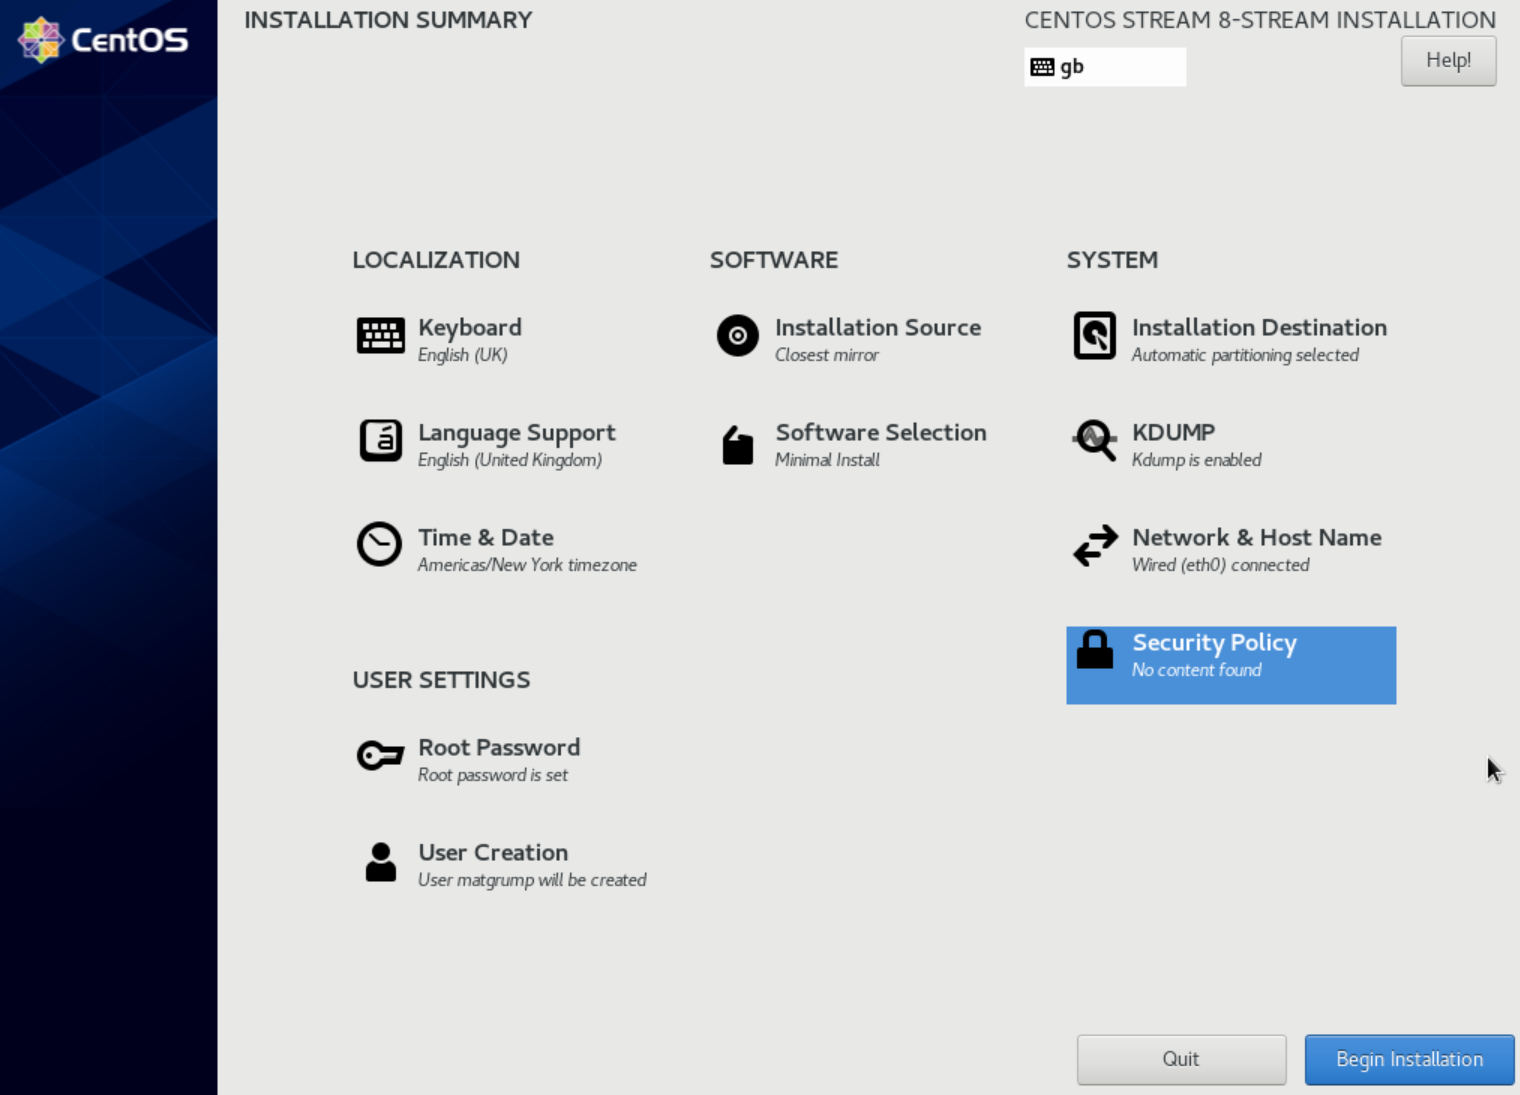The width and height of the screenshot is (1520, 1095).
Task: Open the Time & Date clock icon
Action: [x=380, y=545]
